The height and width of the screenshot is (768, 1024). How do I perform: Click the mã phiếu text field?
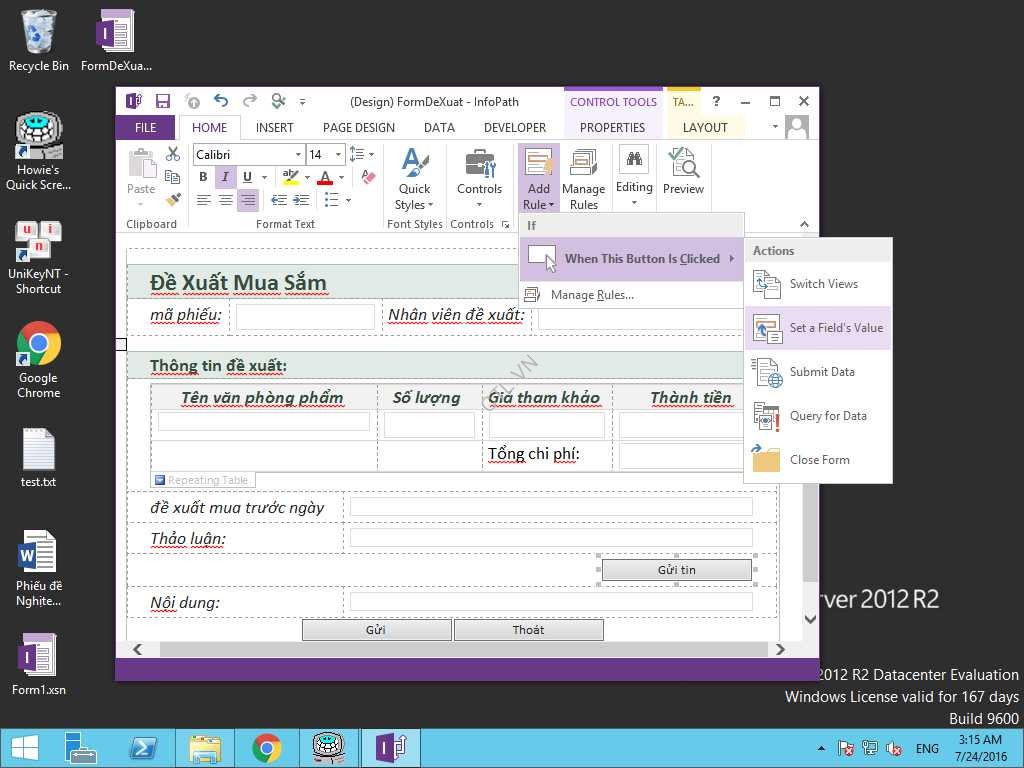click(305, 317)
